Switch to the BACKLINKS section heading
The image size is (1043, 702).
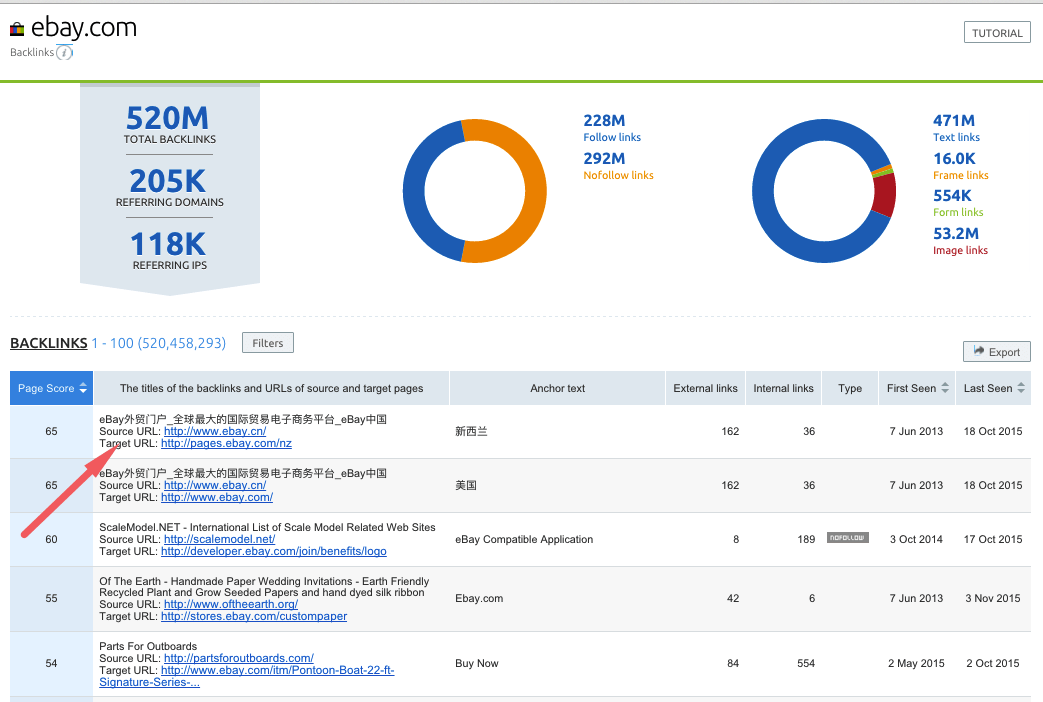[x=48, y=343]
